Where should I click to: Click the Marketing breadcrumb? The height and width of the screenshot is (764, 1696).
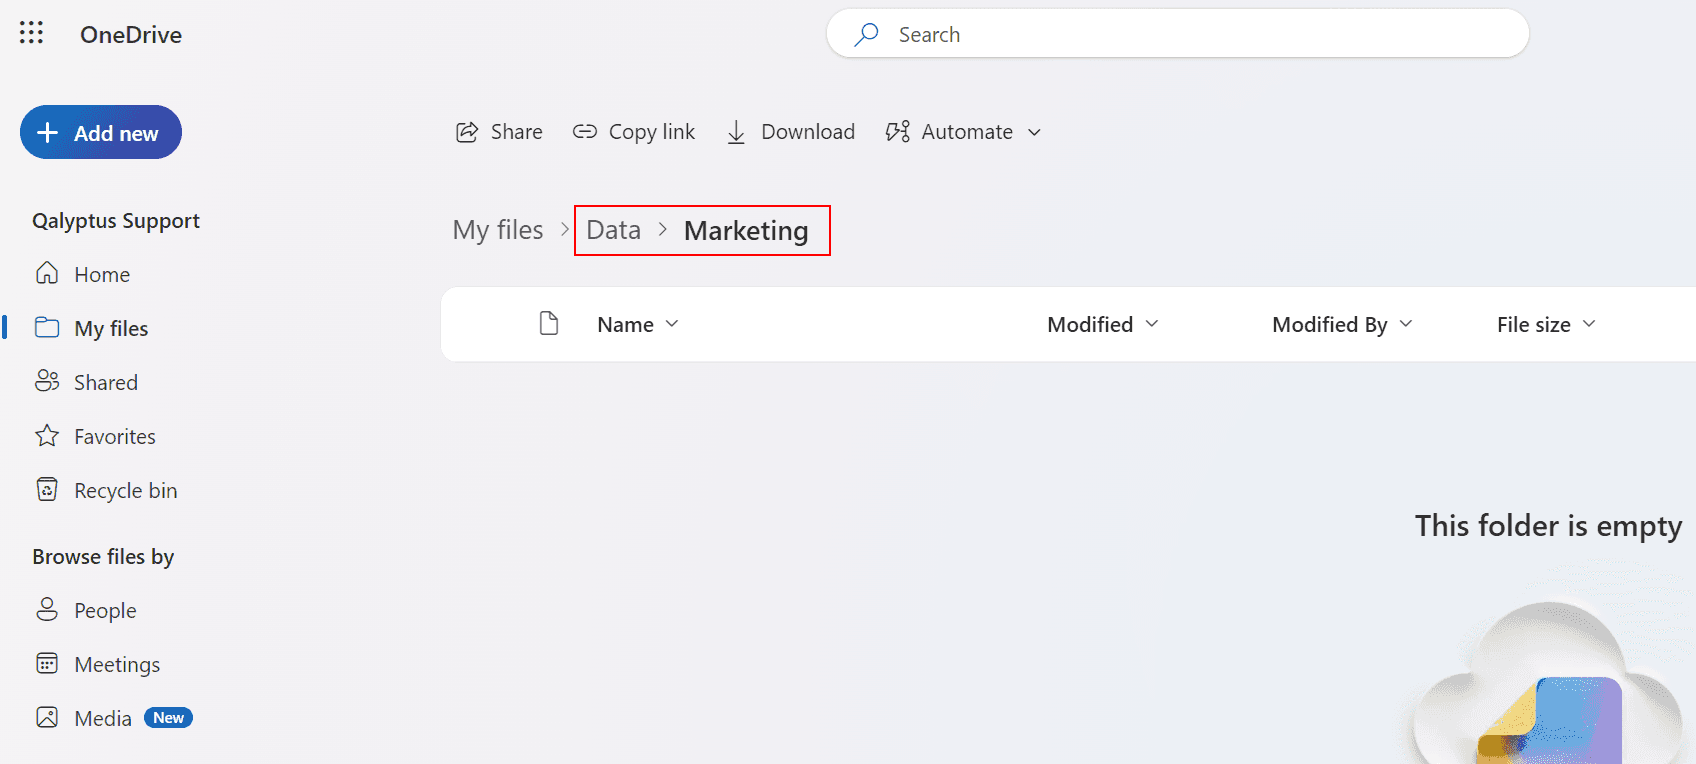[746, 231]
